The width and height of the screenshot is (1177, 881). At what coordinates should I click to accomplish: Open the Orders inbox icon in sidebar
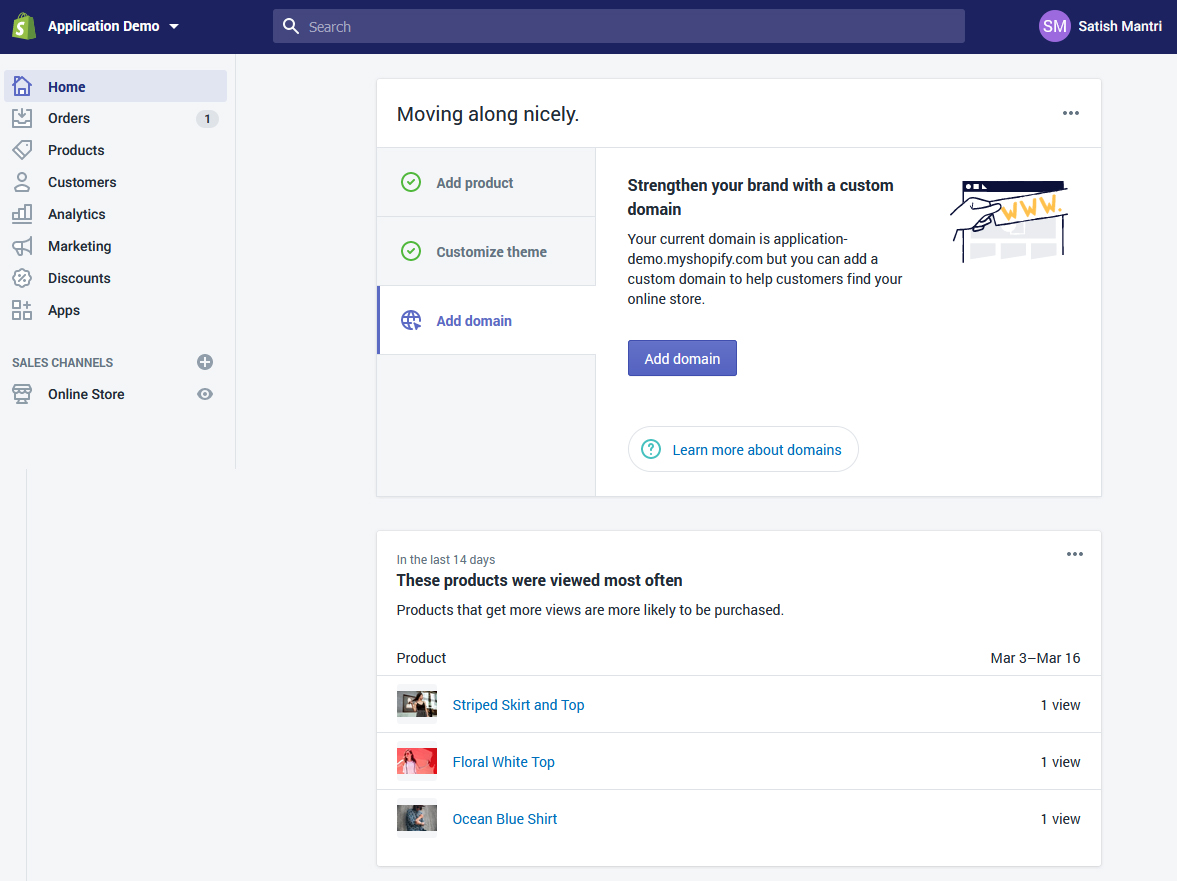(22, 118)
